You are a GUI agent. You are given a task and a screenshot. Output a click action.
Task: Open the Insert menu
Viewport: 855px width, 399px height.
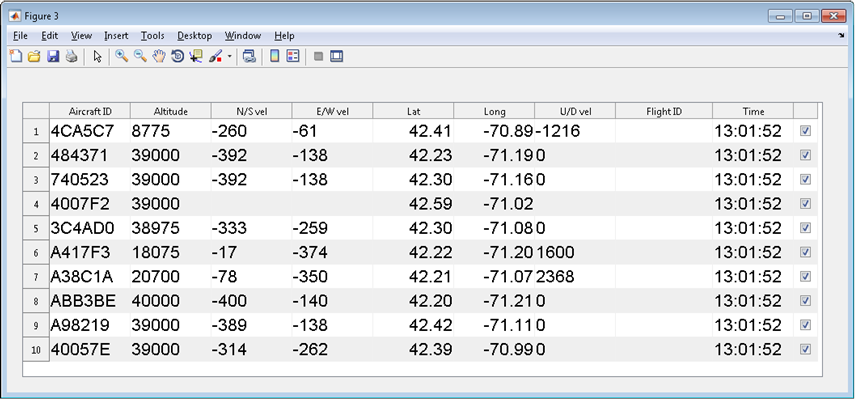[x=116, y=36]
